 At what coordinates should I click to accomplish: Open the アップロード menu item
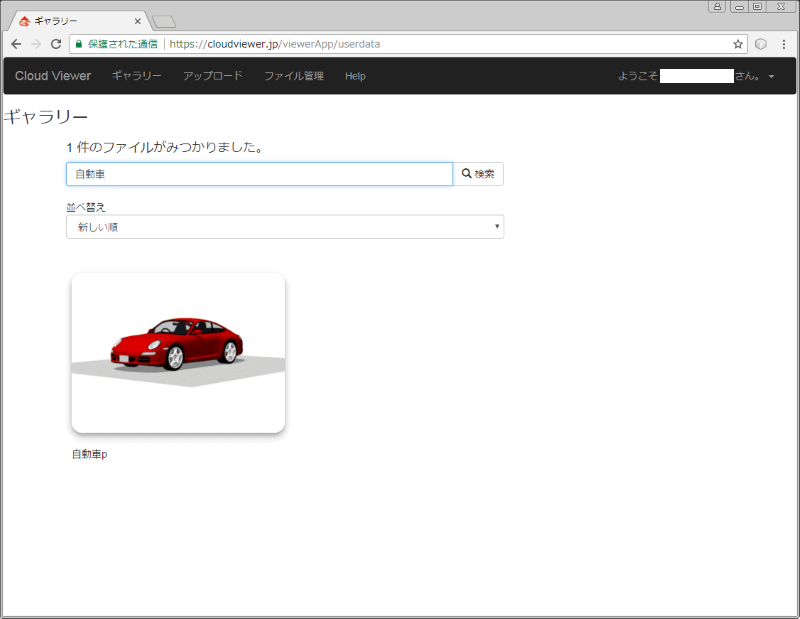(213, 76)
